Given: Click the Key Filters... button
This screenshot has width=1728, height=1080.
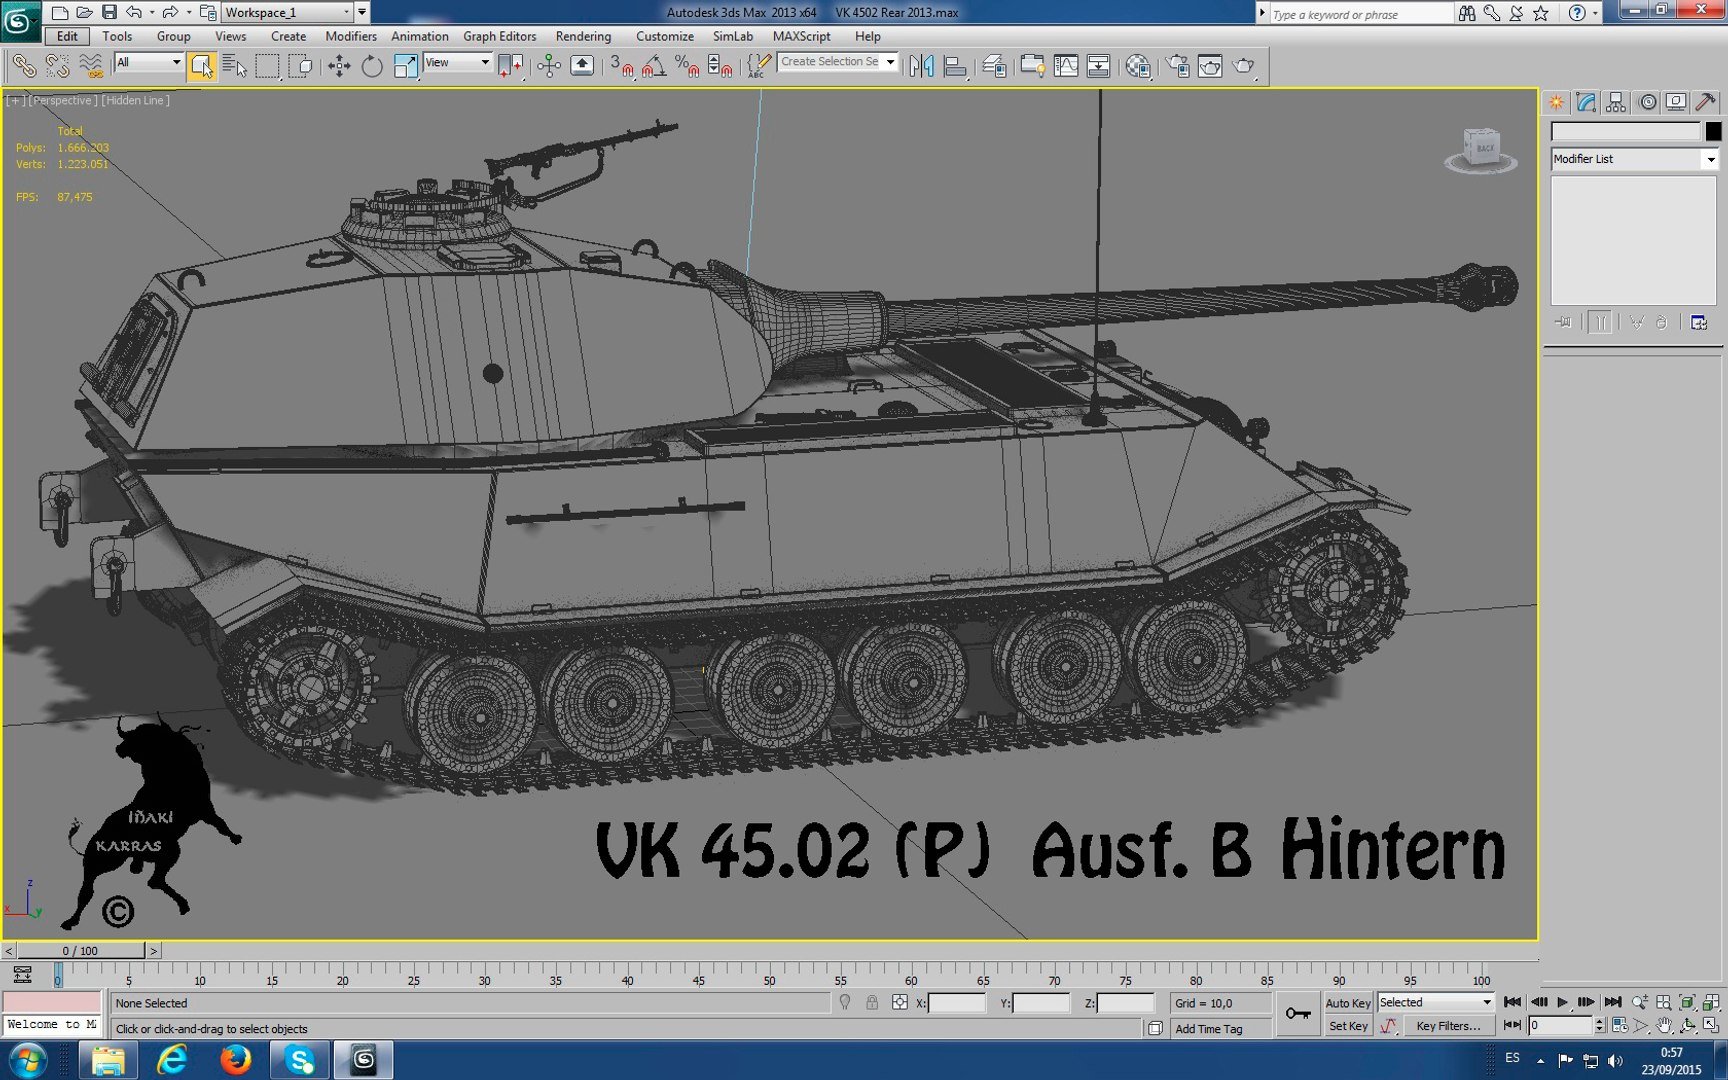Looking at the screenshot, I should 1447,1026.
